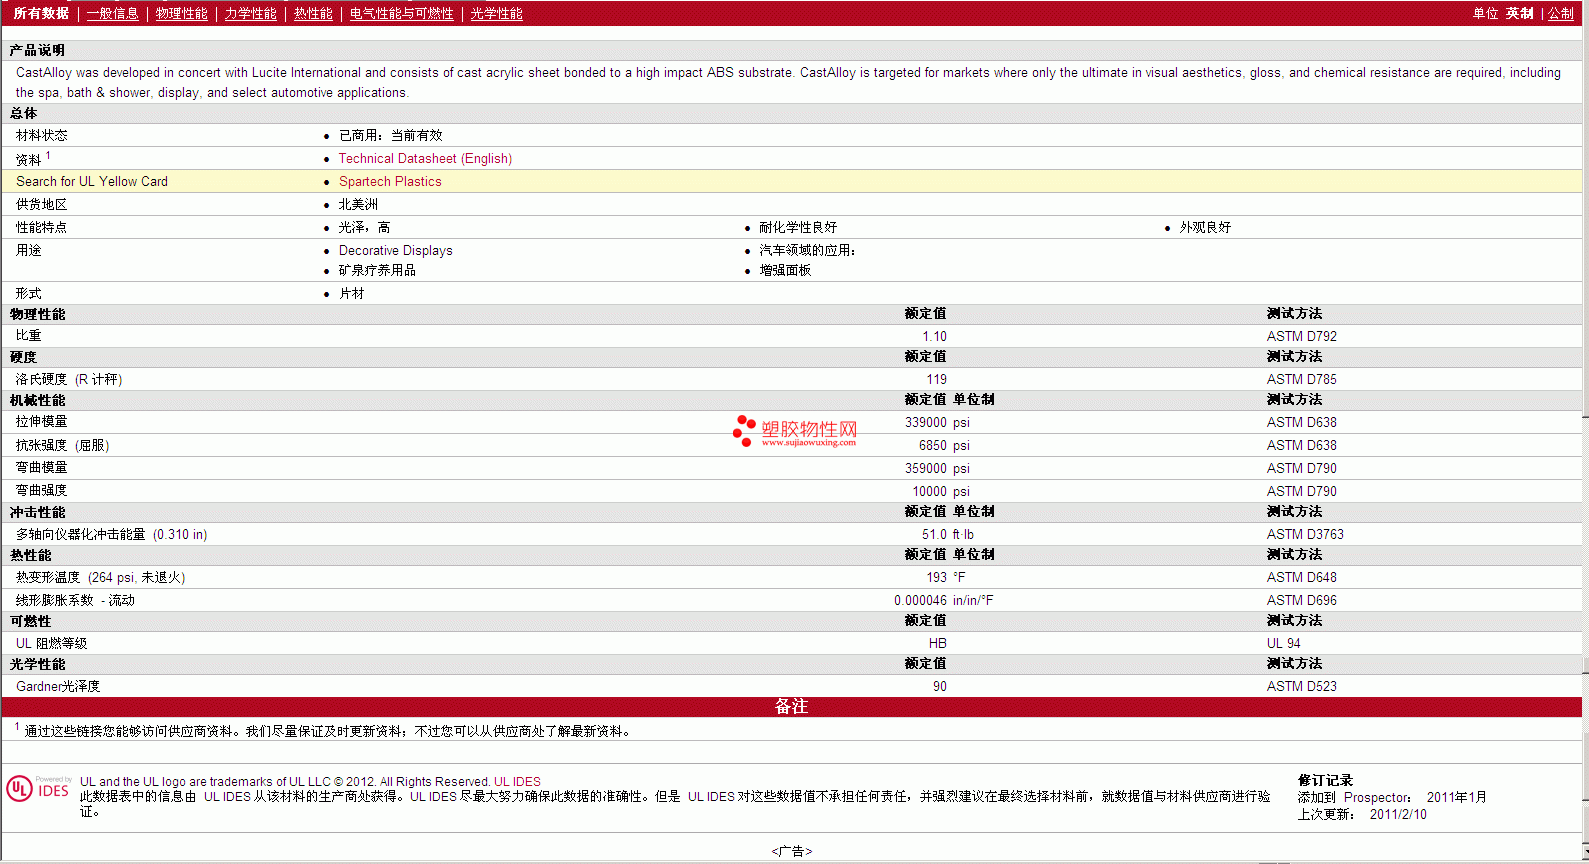Image resolution: width=1589 pixels, height=864 pixels.
Task: Click the 193 °F deflection temperature
Action: [x=946, y=577]
